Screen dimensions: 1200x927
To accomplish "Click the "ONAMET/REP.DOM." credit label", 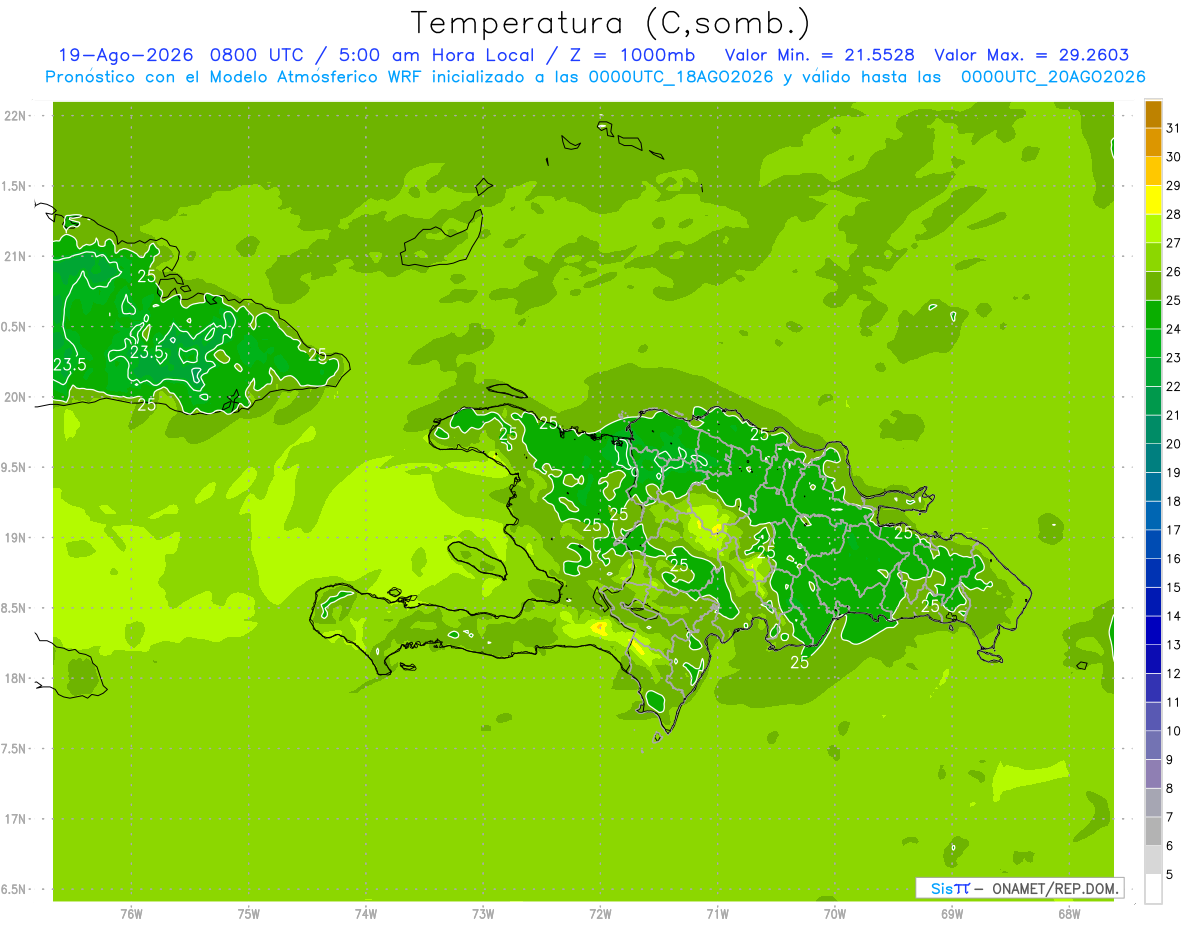I will point(1055,888).
